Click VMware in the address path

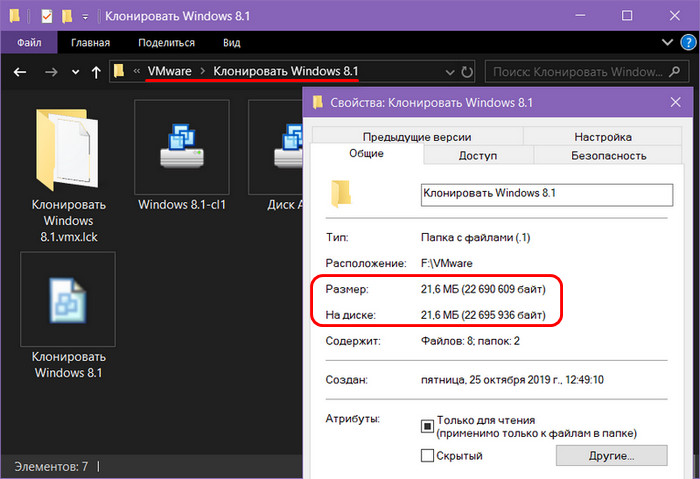170,71
